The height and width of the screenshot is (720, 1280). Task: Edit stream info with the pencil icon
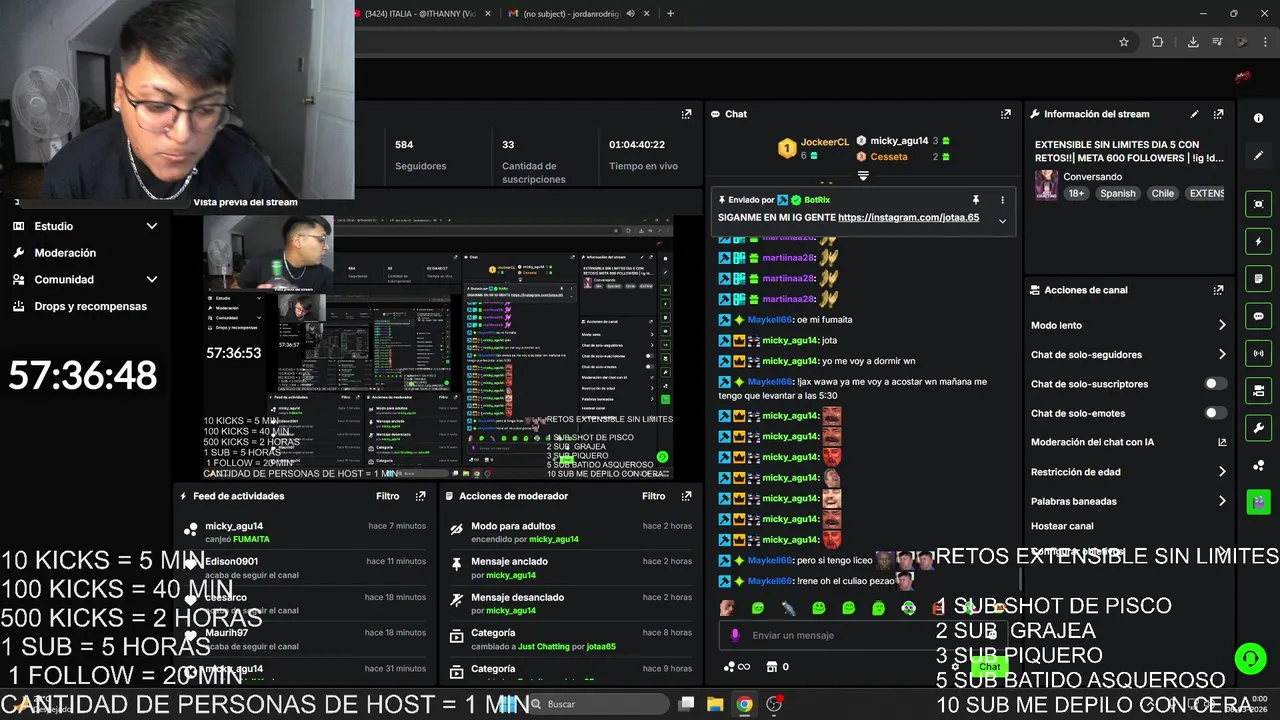pyautogui.click(x=1194, y=114)
